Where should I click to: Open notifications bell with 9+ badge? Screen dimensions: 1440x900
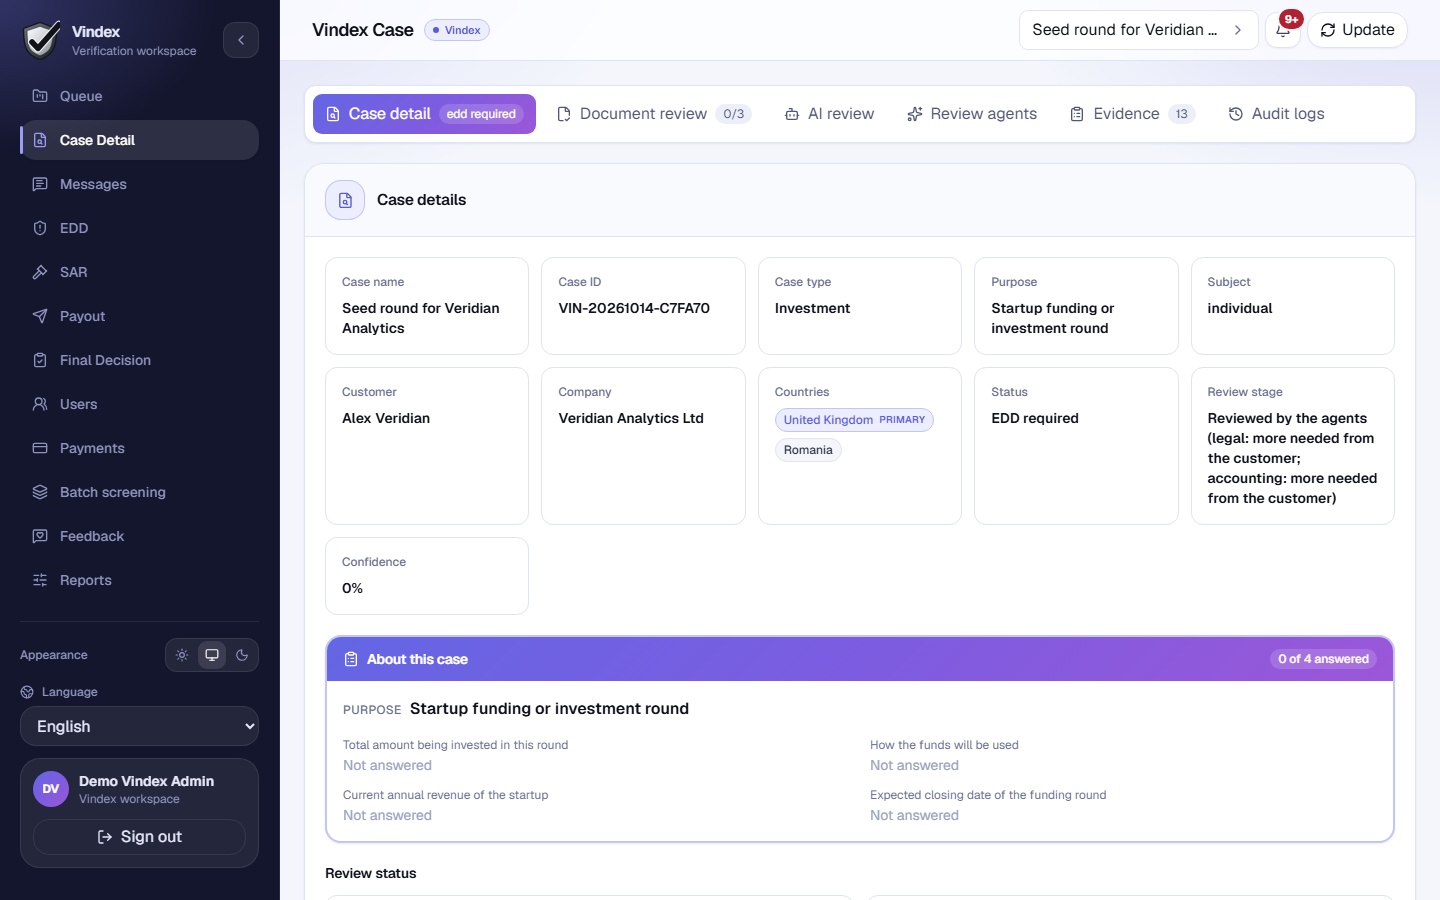tap(1283, 30)
